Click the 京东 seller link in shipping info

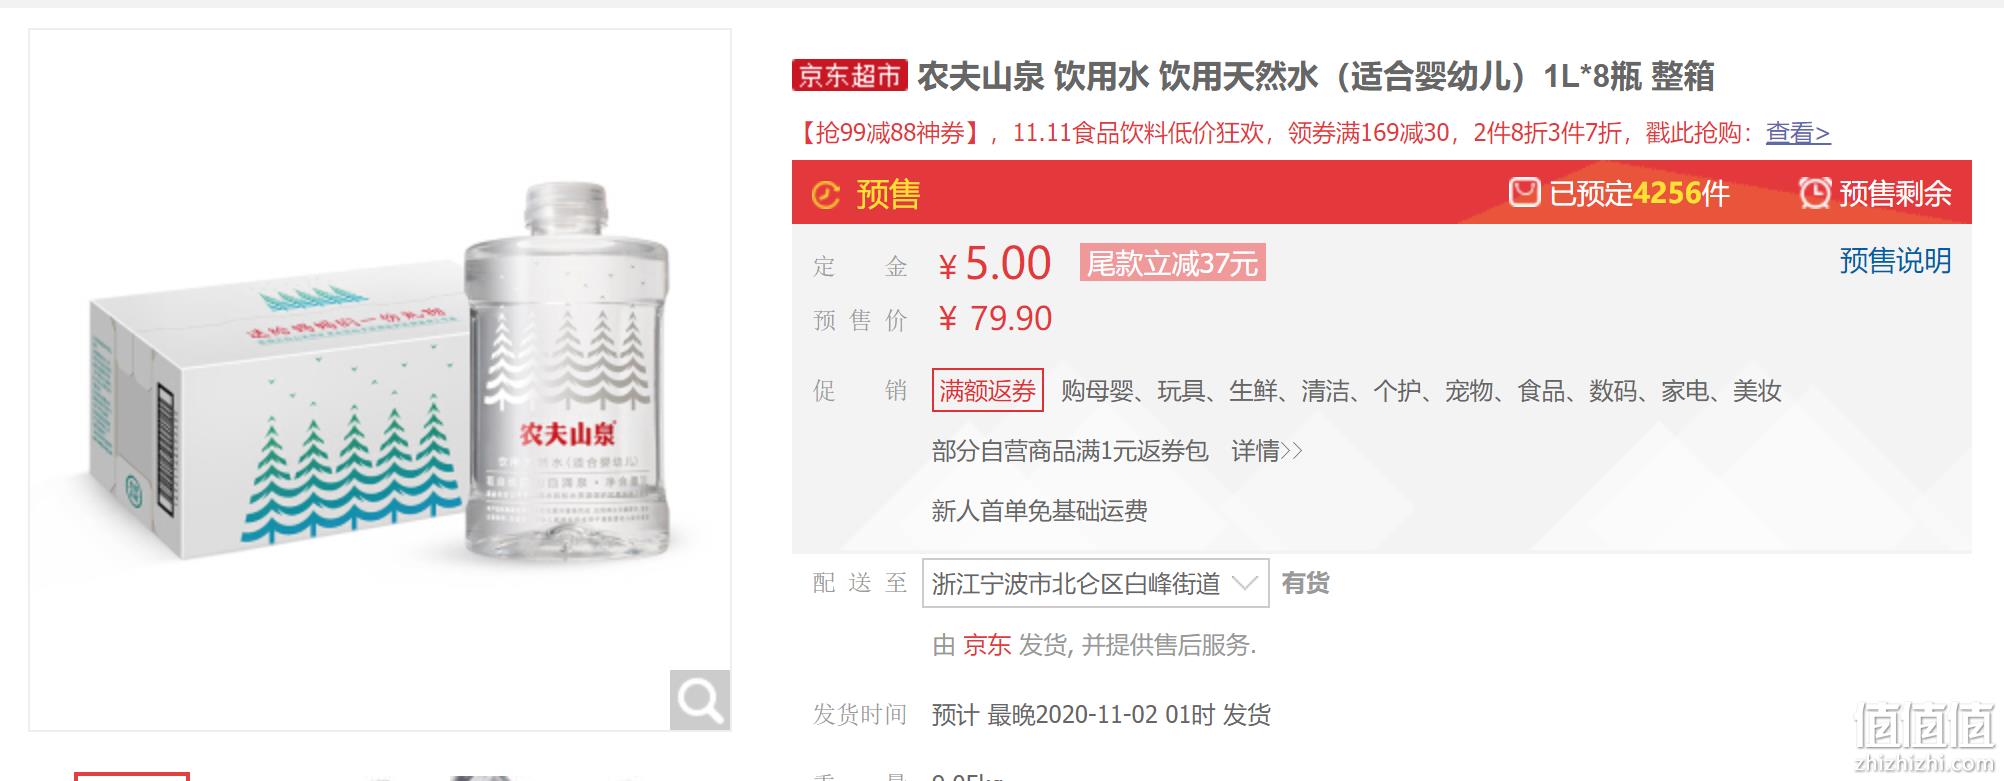987,645
